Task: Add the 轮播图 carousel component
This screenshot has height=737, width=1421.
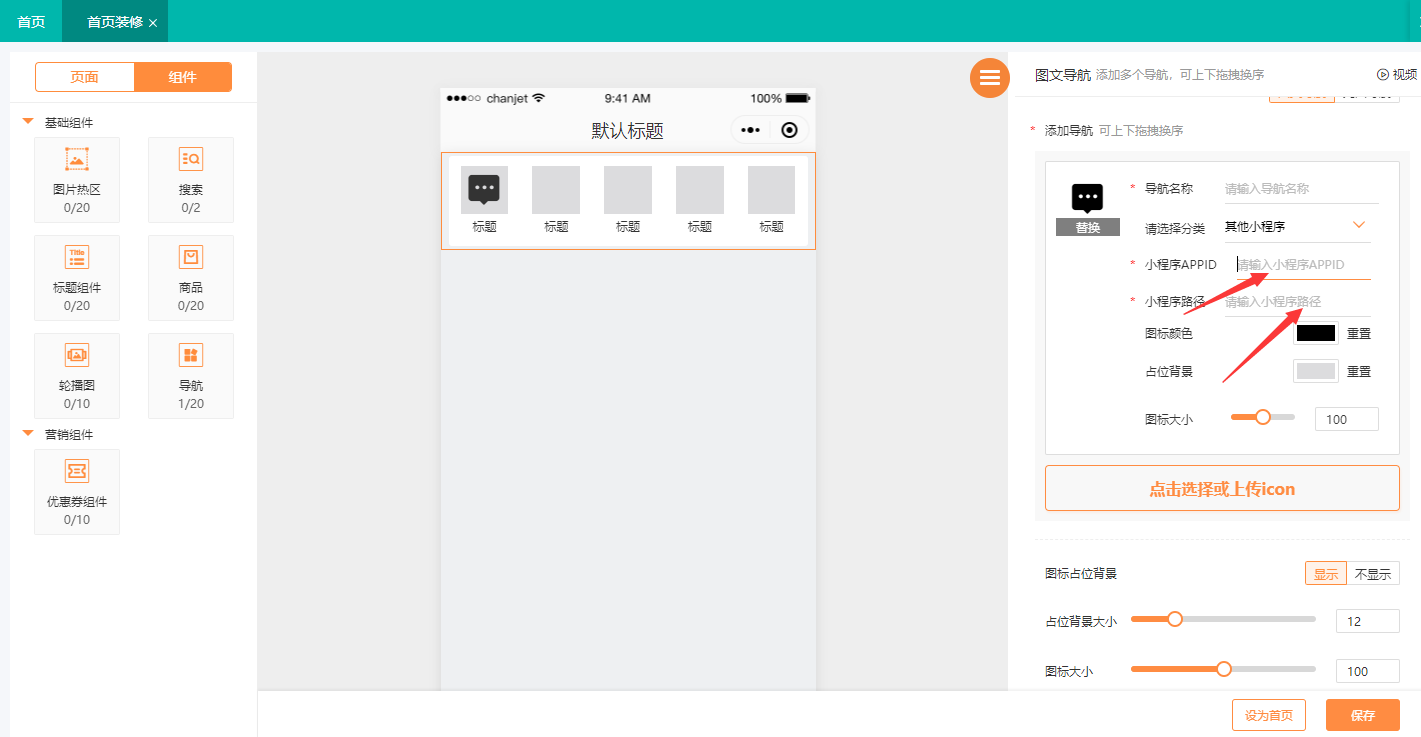Action: click(77, 375)
